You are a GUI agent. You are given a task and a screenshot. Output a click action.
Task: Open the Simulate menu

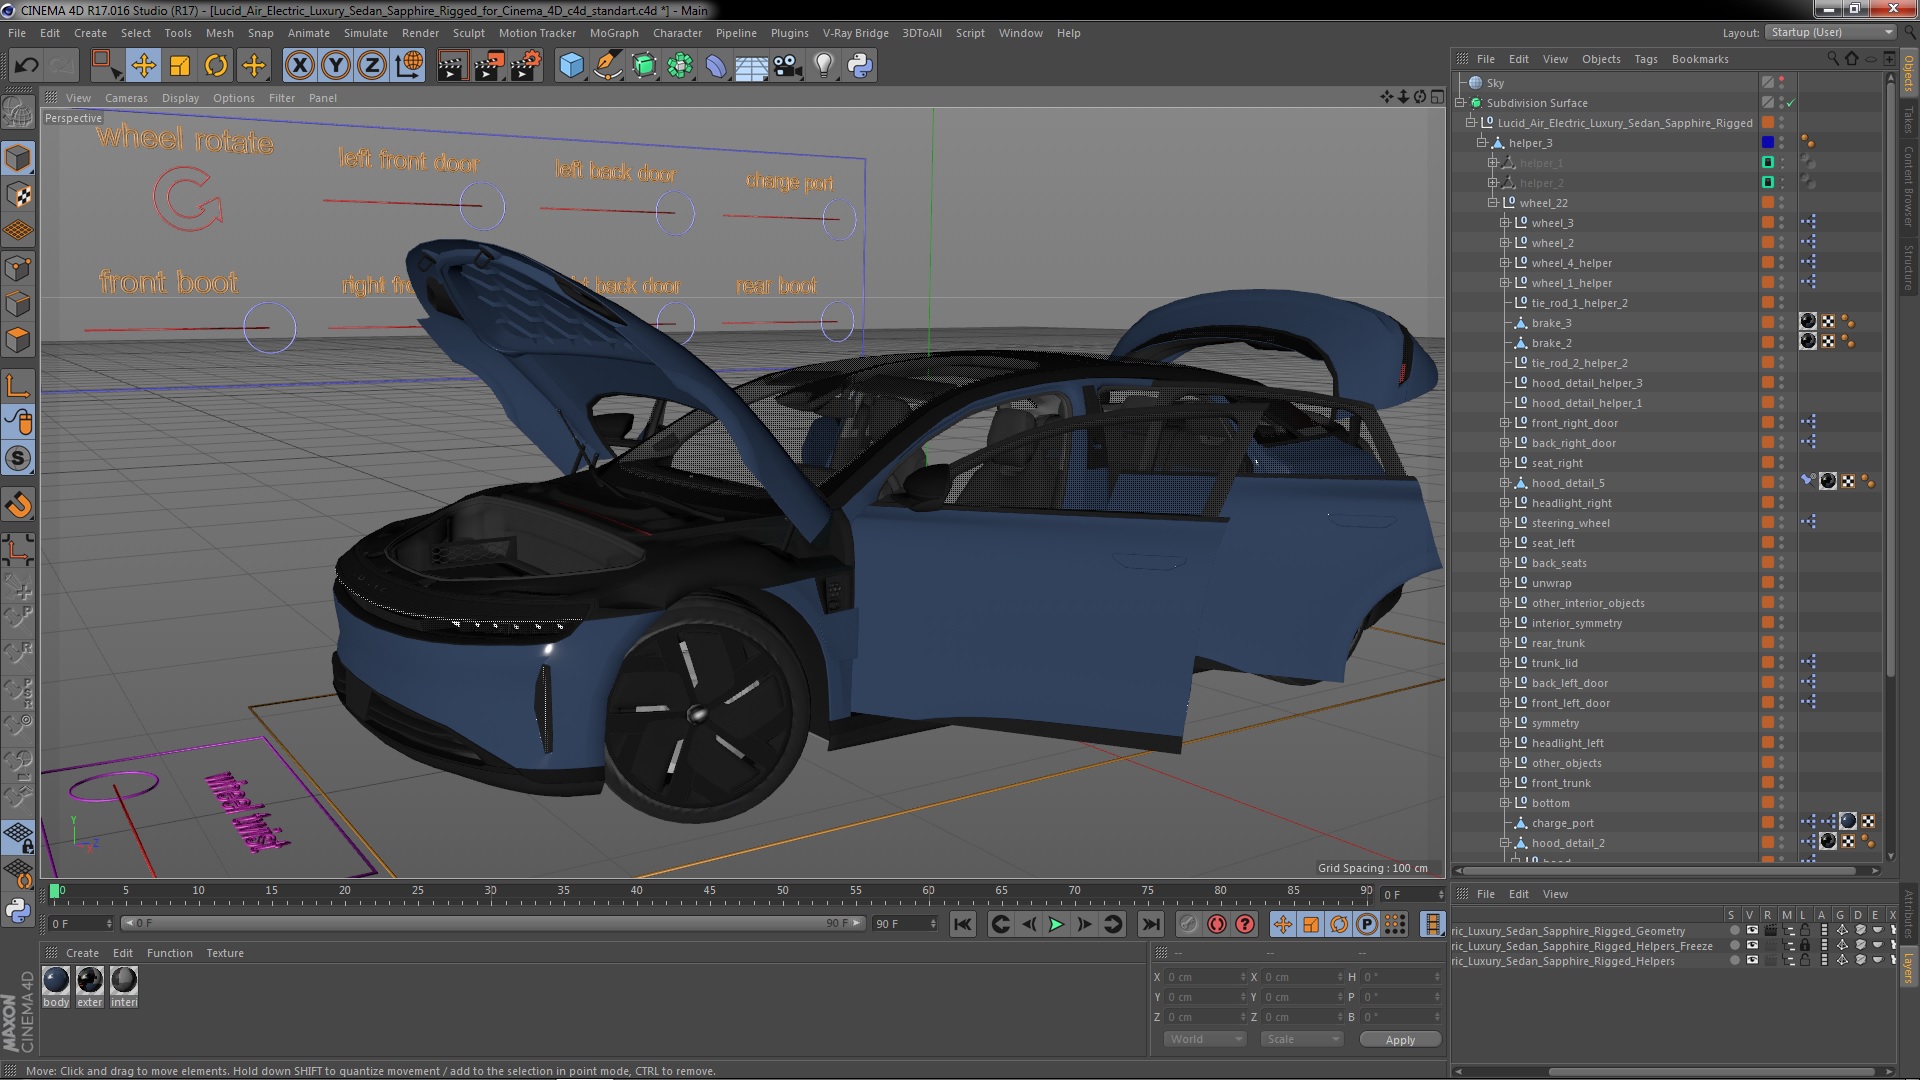tap(365, 33)
